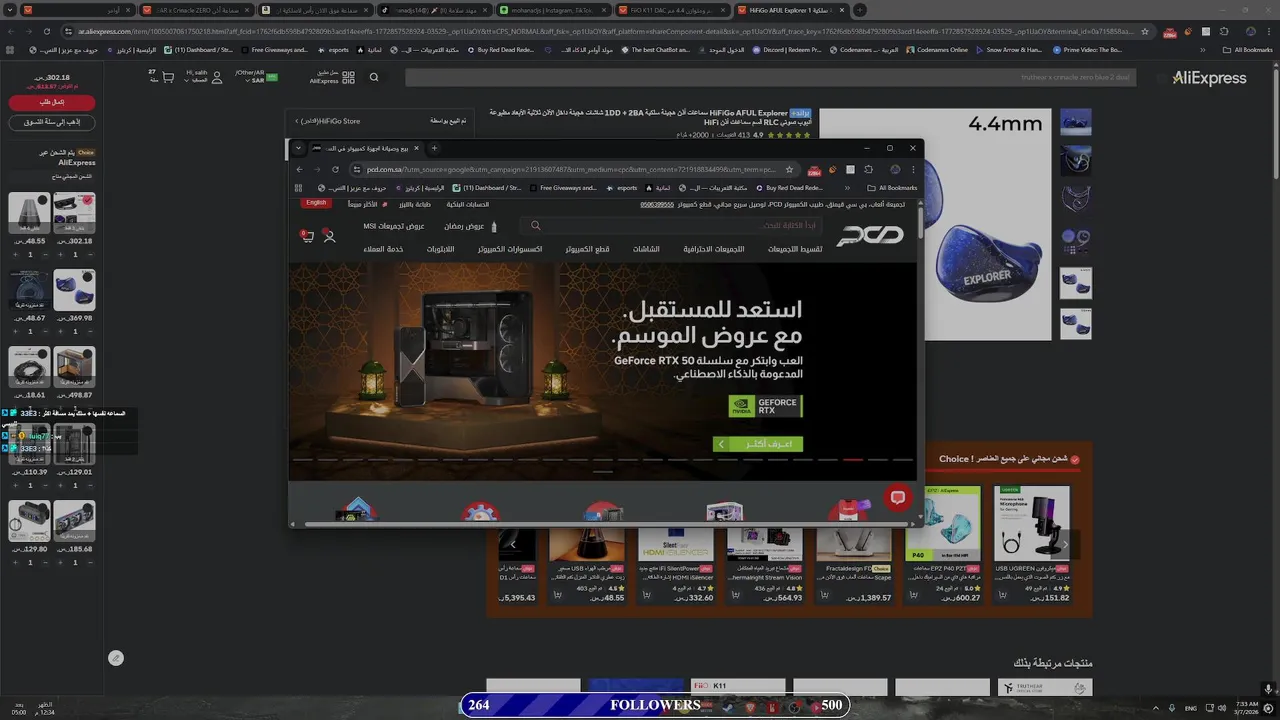
Task: Open the EPZ P40 earphones product card
Action: tap(943, 545)
